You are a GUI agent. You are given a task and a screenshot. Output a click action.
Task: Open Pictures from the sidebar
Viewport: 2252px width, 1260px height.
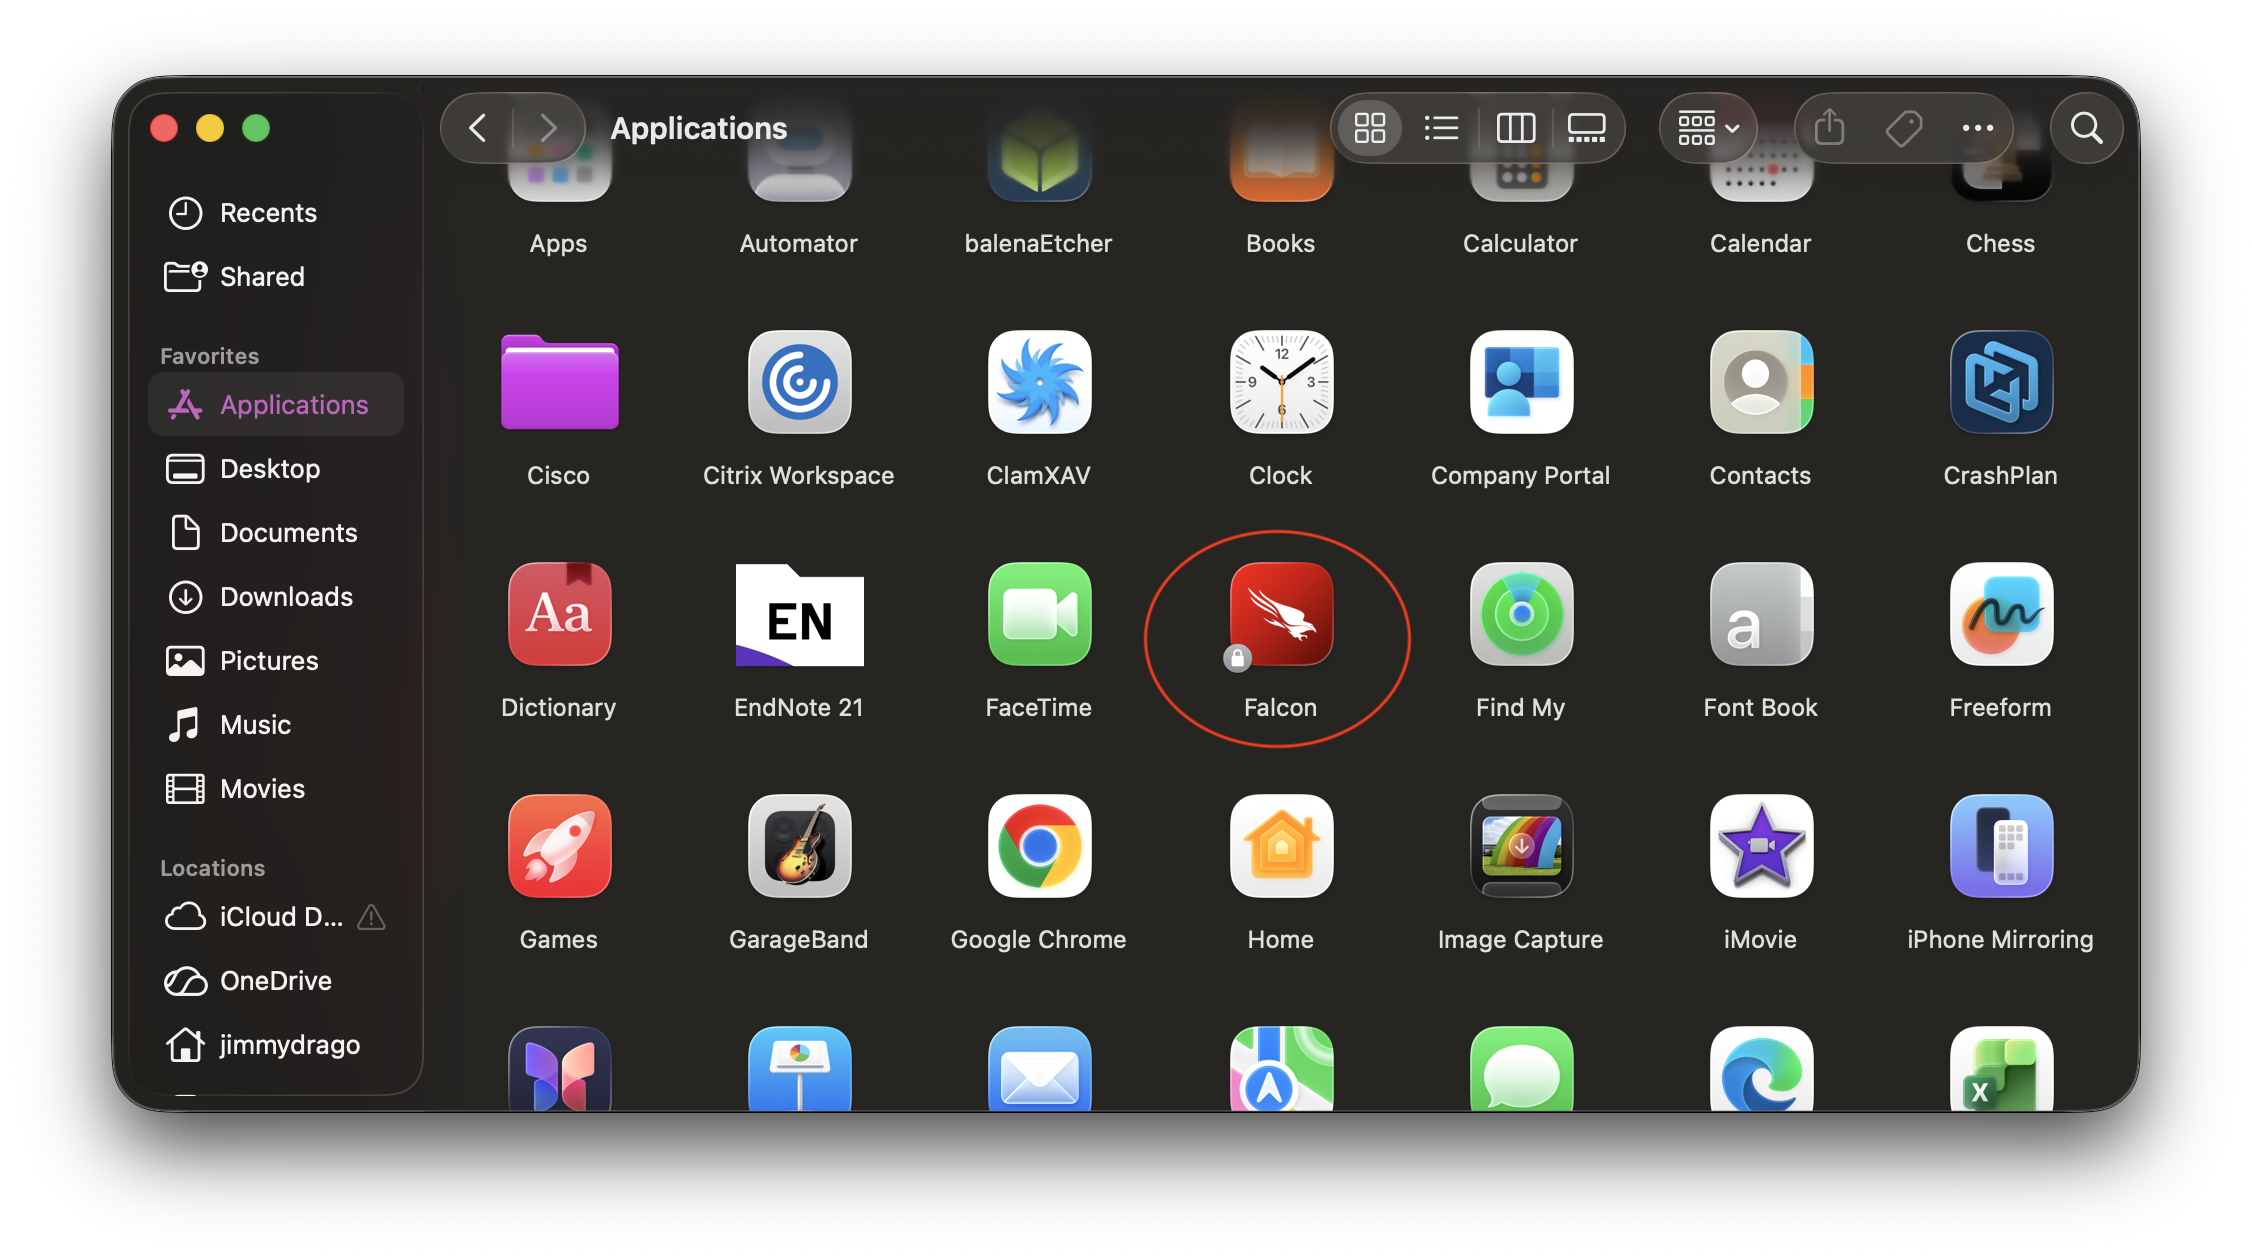coord(275,661)
